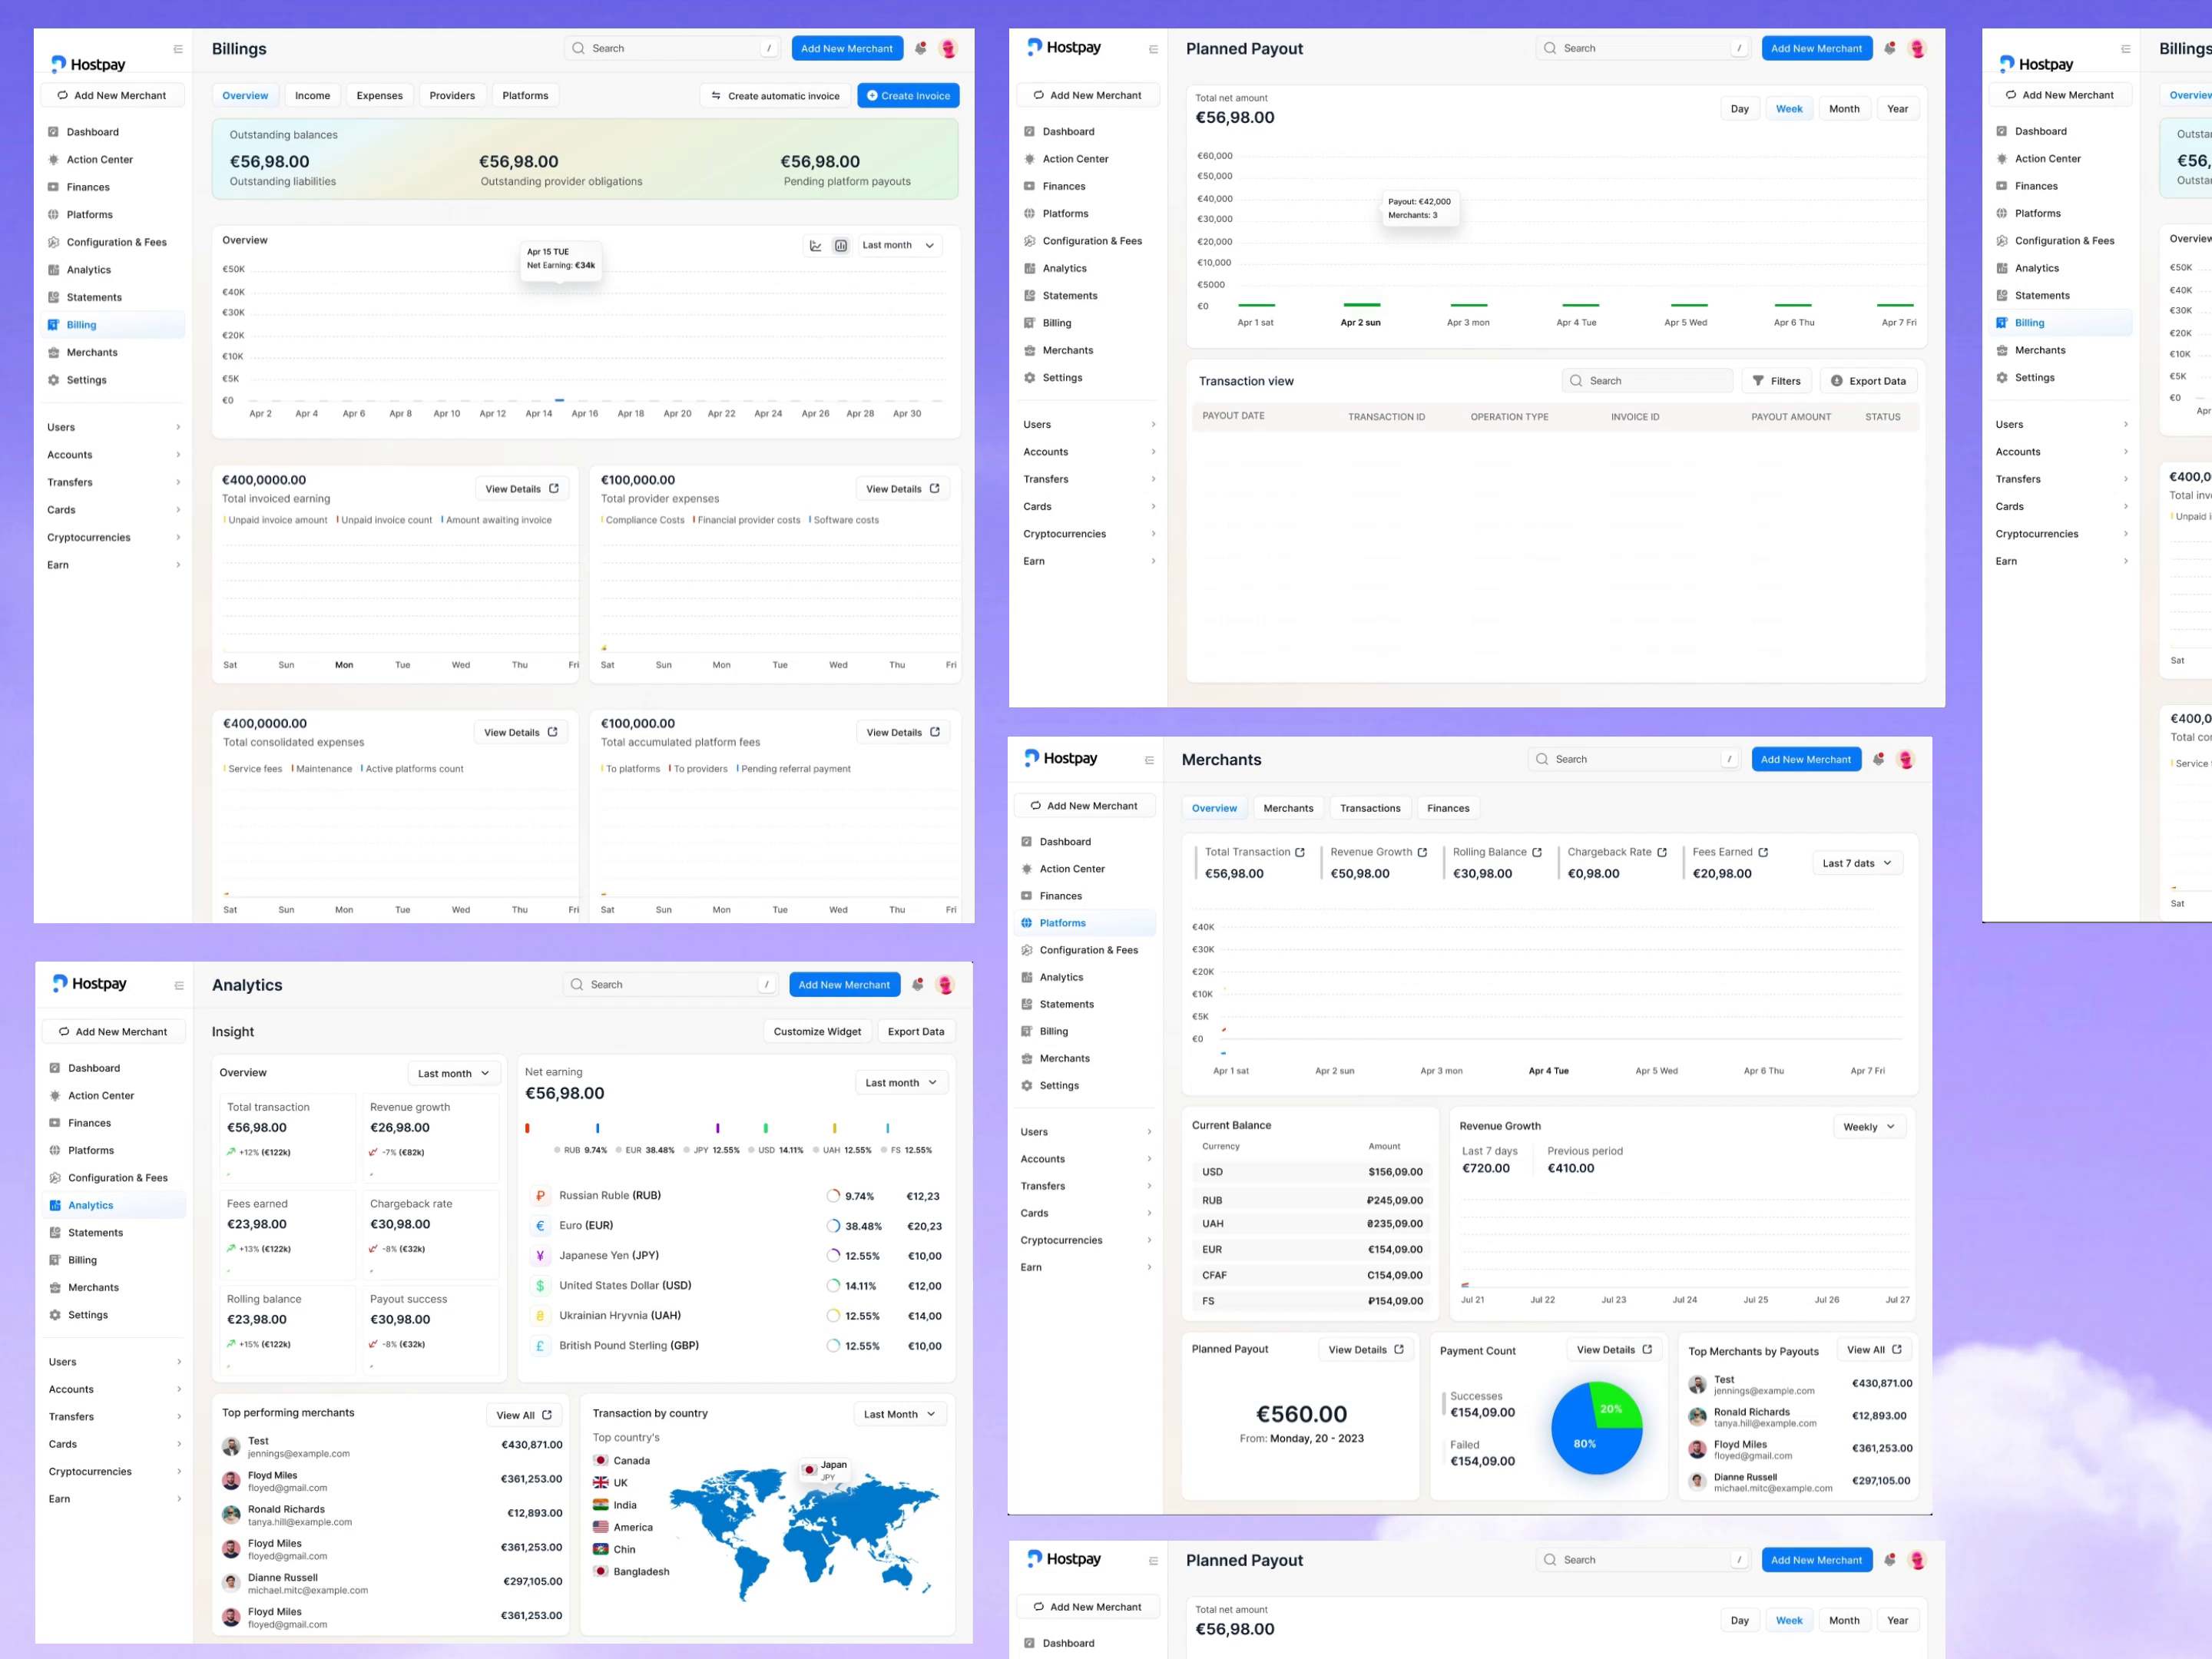The image size is (2212, 1659).
Task: Open user avatar in Merchants page header
Action: pyautogui.click(x=1905, y=760)
